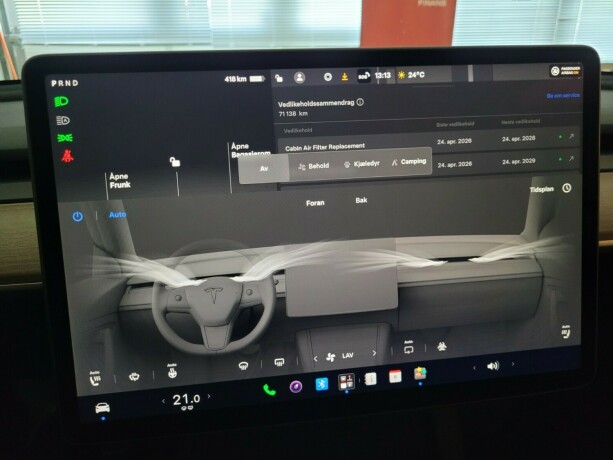The width and height of the screenshot is (613, 460).
Task: Select the Av climate keep mode
Action: 264,168
